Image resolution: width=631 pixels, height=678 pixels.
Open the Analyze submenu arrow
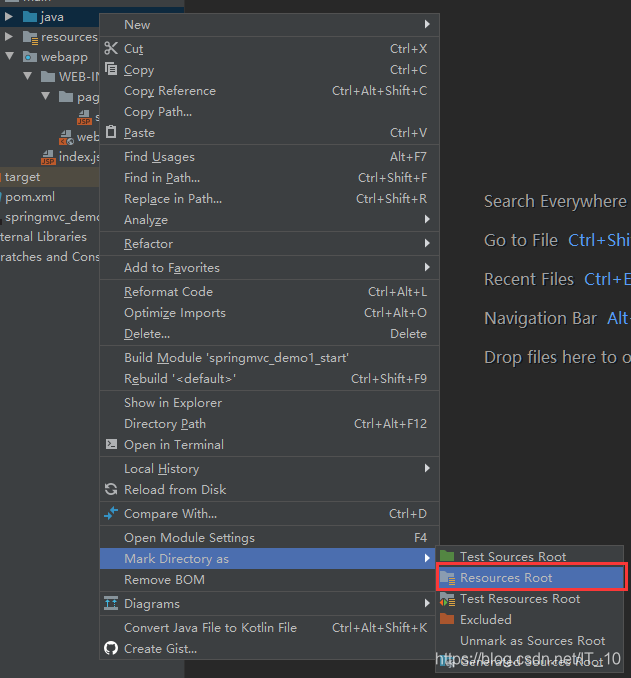[x=427, y=219]
